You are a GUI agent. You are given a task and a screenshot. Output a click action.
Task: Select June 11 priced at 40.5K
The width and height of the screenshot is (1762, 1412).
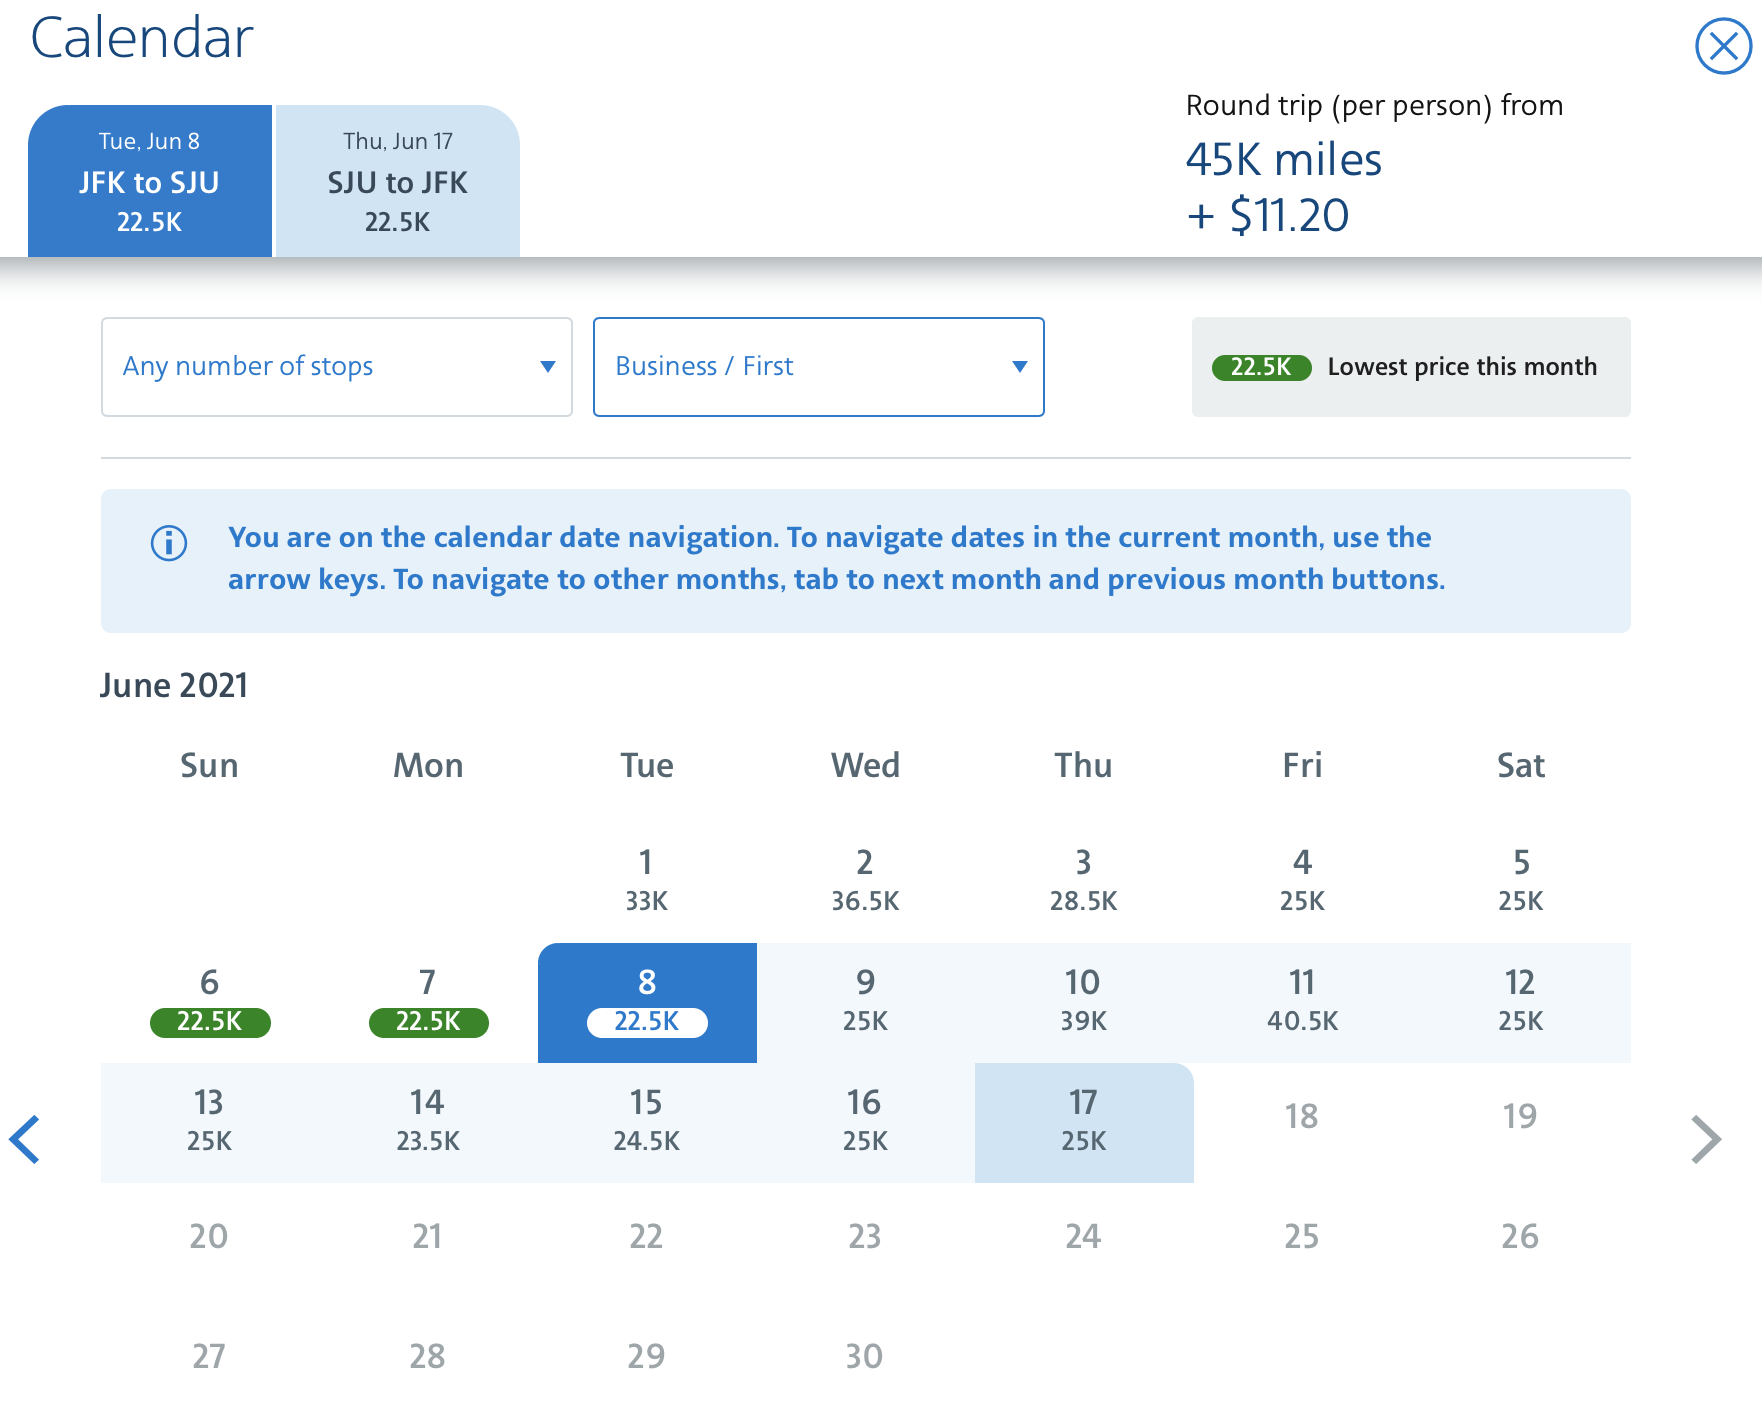(1301, 1002)
